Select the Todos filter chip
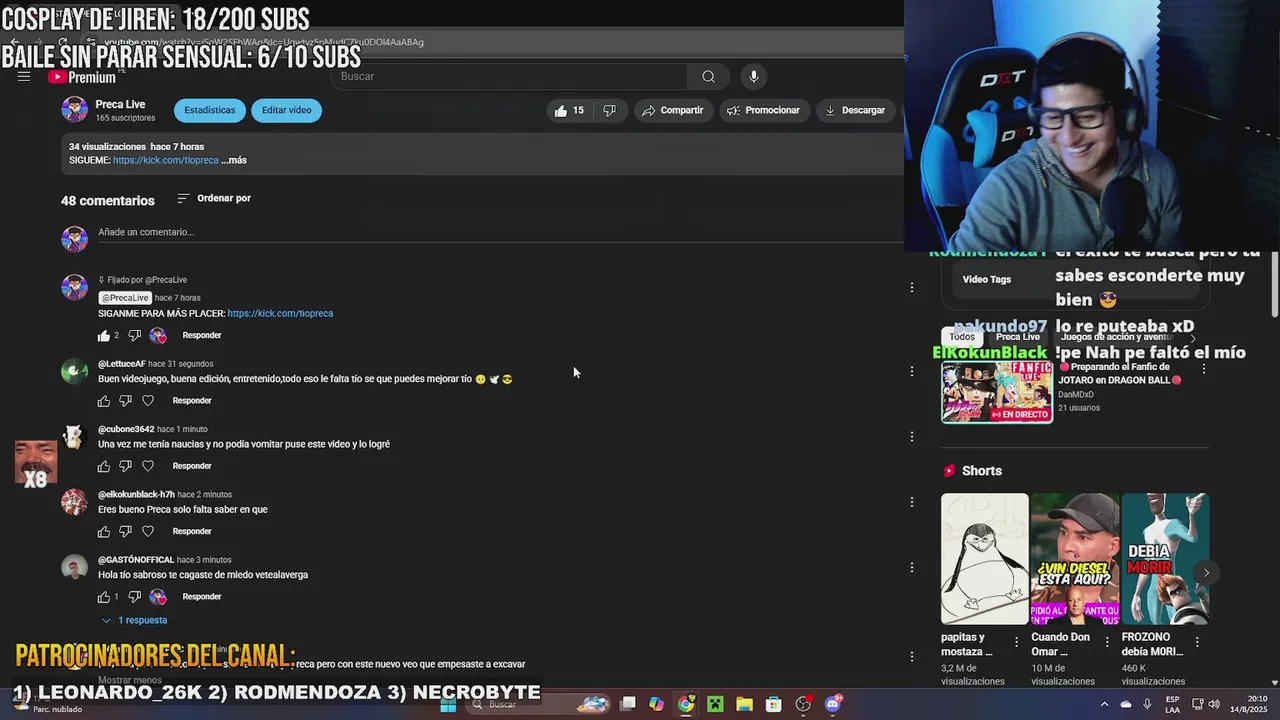 pyautogui.click(x=961, y=337)
